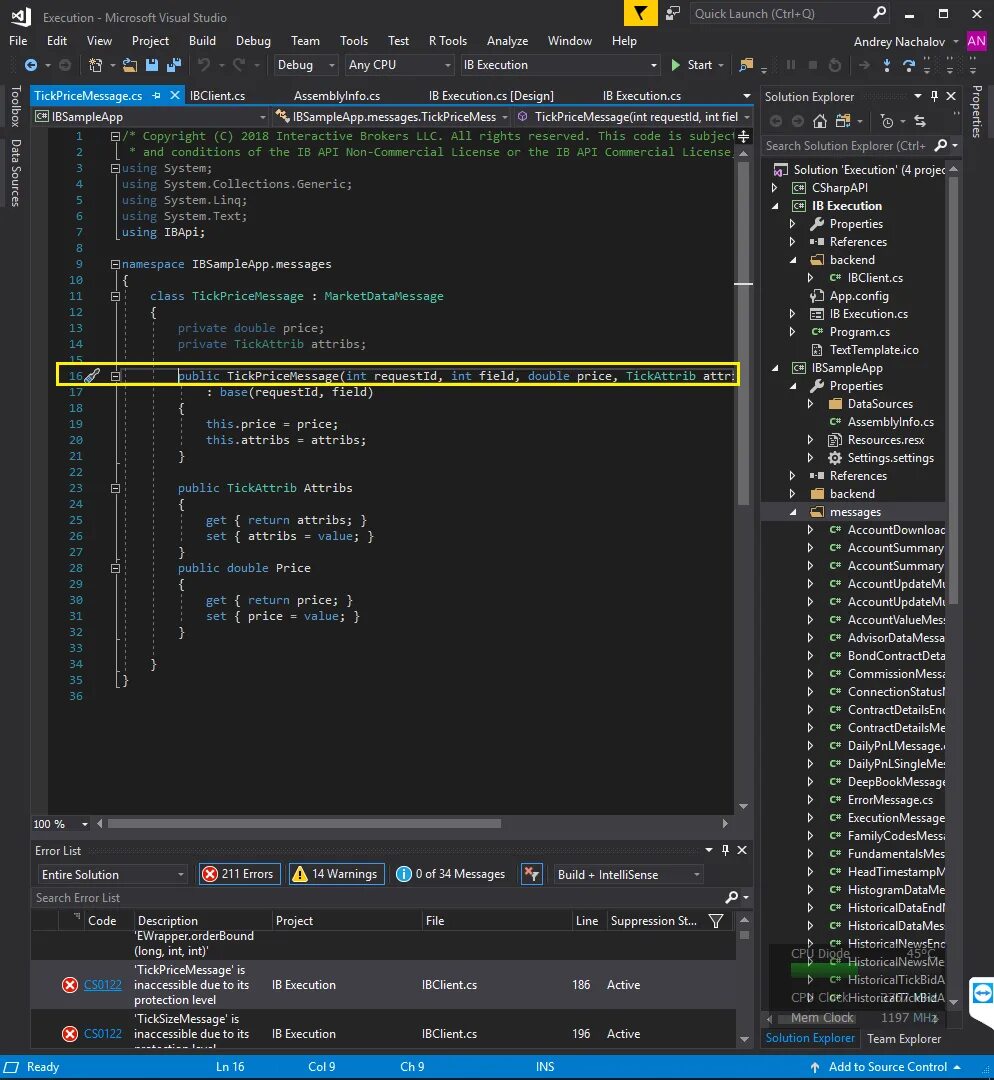Click the Navigate Backward arrow icon

pos(30,65)
